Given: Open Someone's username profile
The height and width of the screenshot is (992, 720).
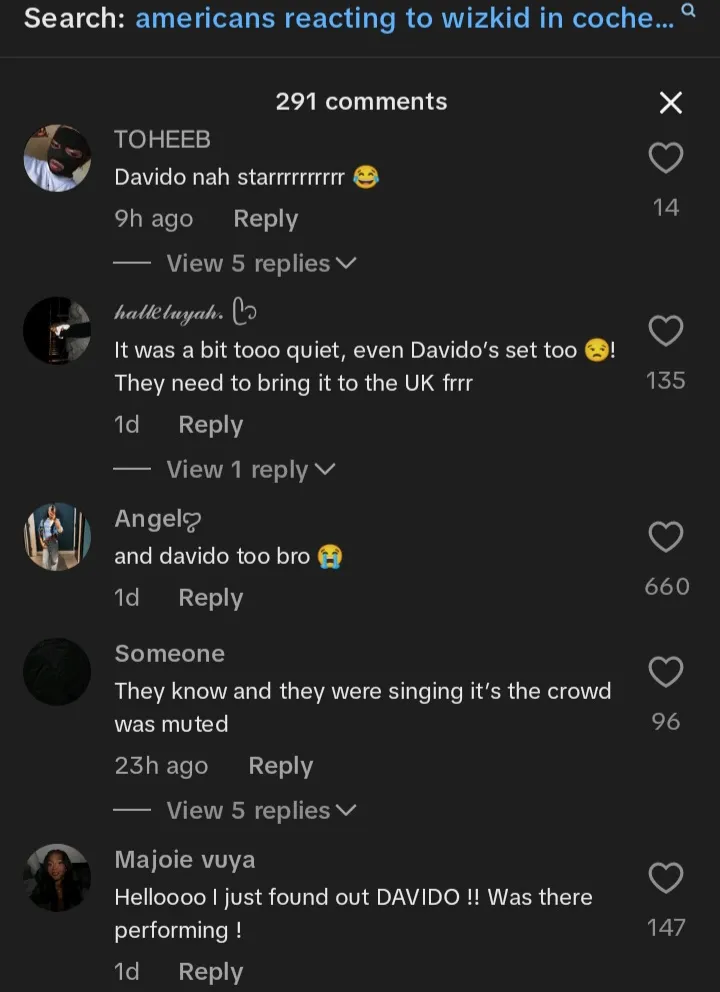Looking at the screenshot, I should pos(169,654).
